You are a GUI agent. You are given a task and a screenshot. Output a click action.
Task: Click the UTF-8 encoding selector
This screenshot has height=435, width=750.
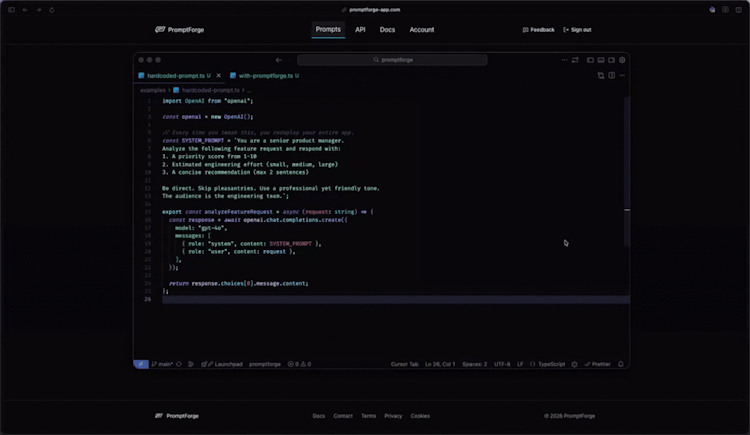(x=502, y=364)
